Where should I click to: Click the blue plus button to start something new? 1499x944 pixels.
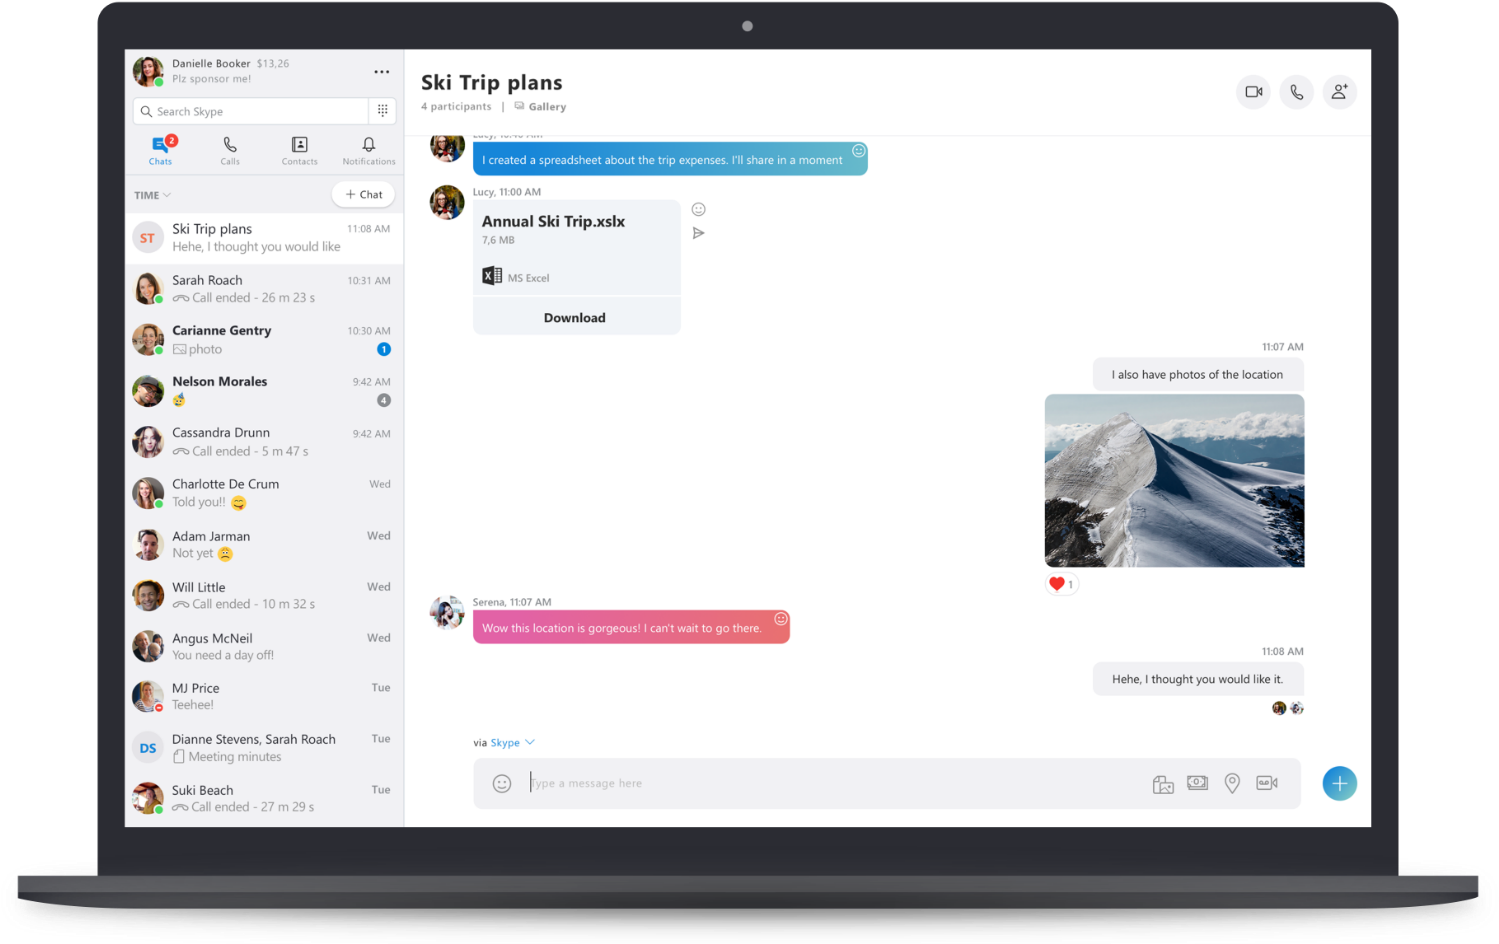[1339, 783]
